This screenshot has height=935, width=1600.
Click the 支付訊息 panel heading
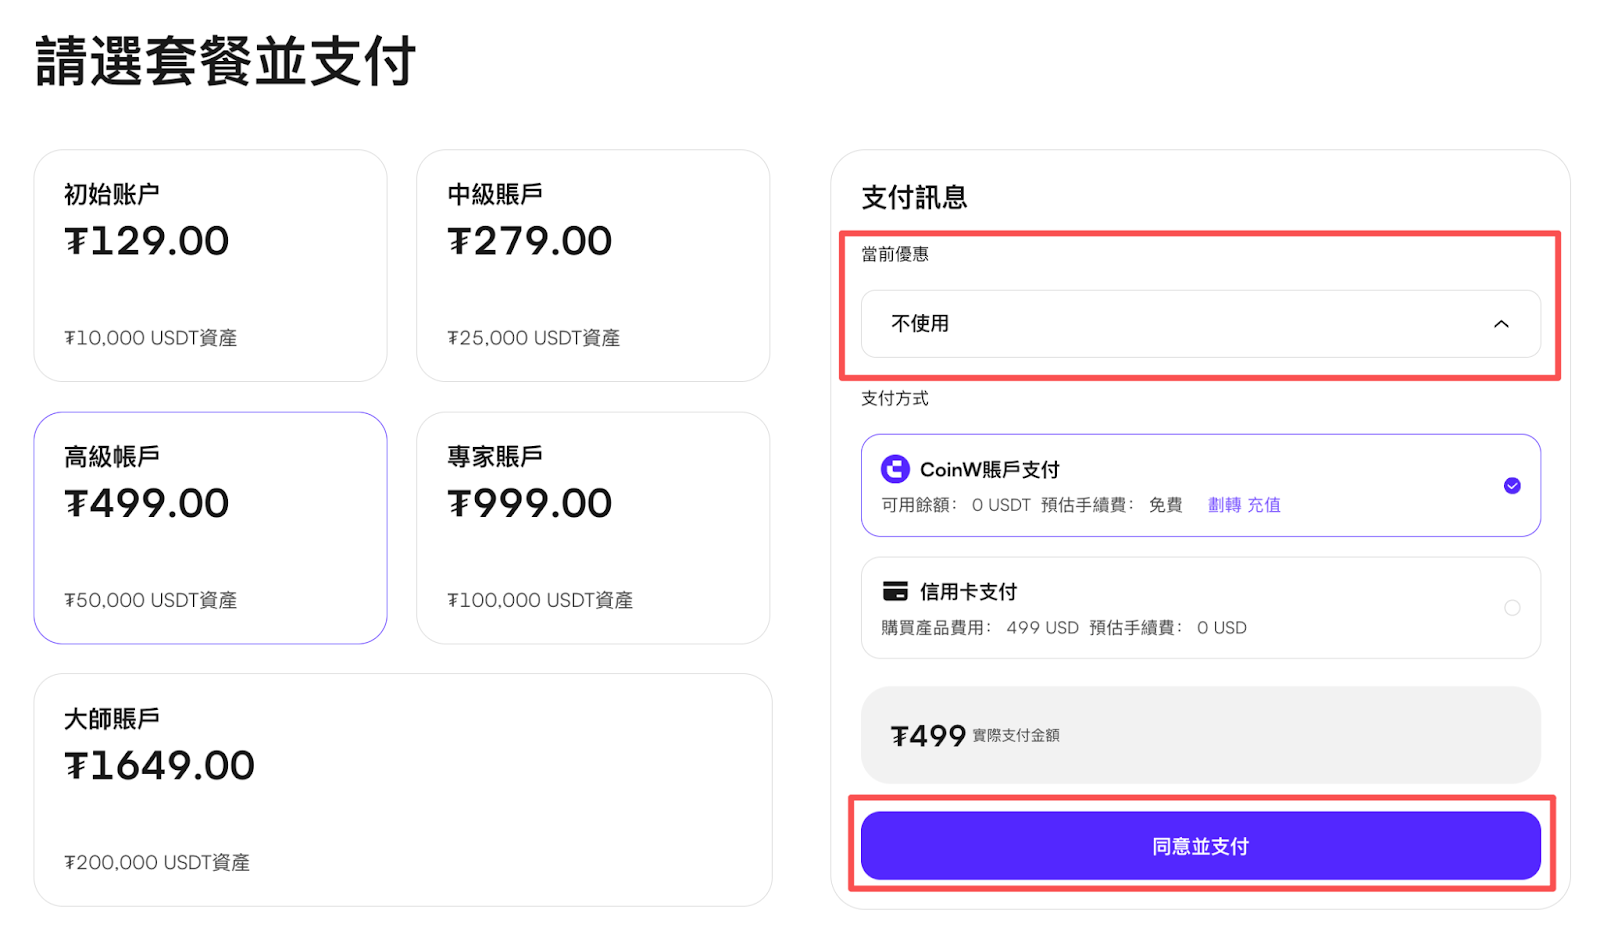pos(914,198)
